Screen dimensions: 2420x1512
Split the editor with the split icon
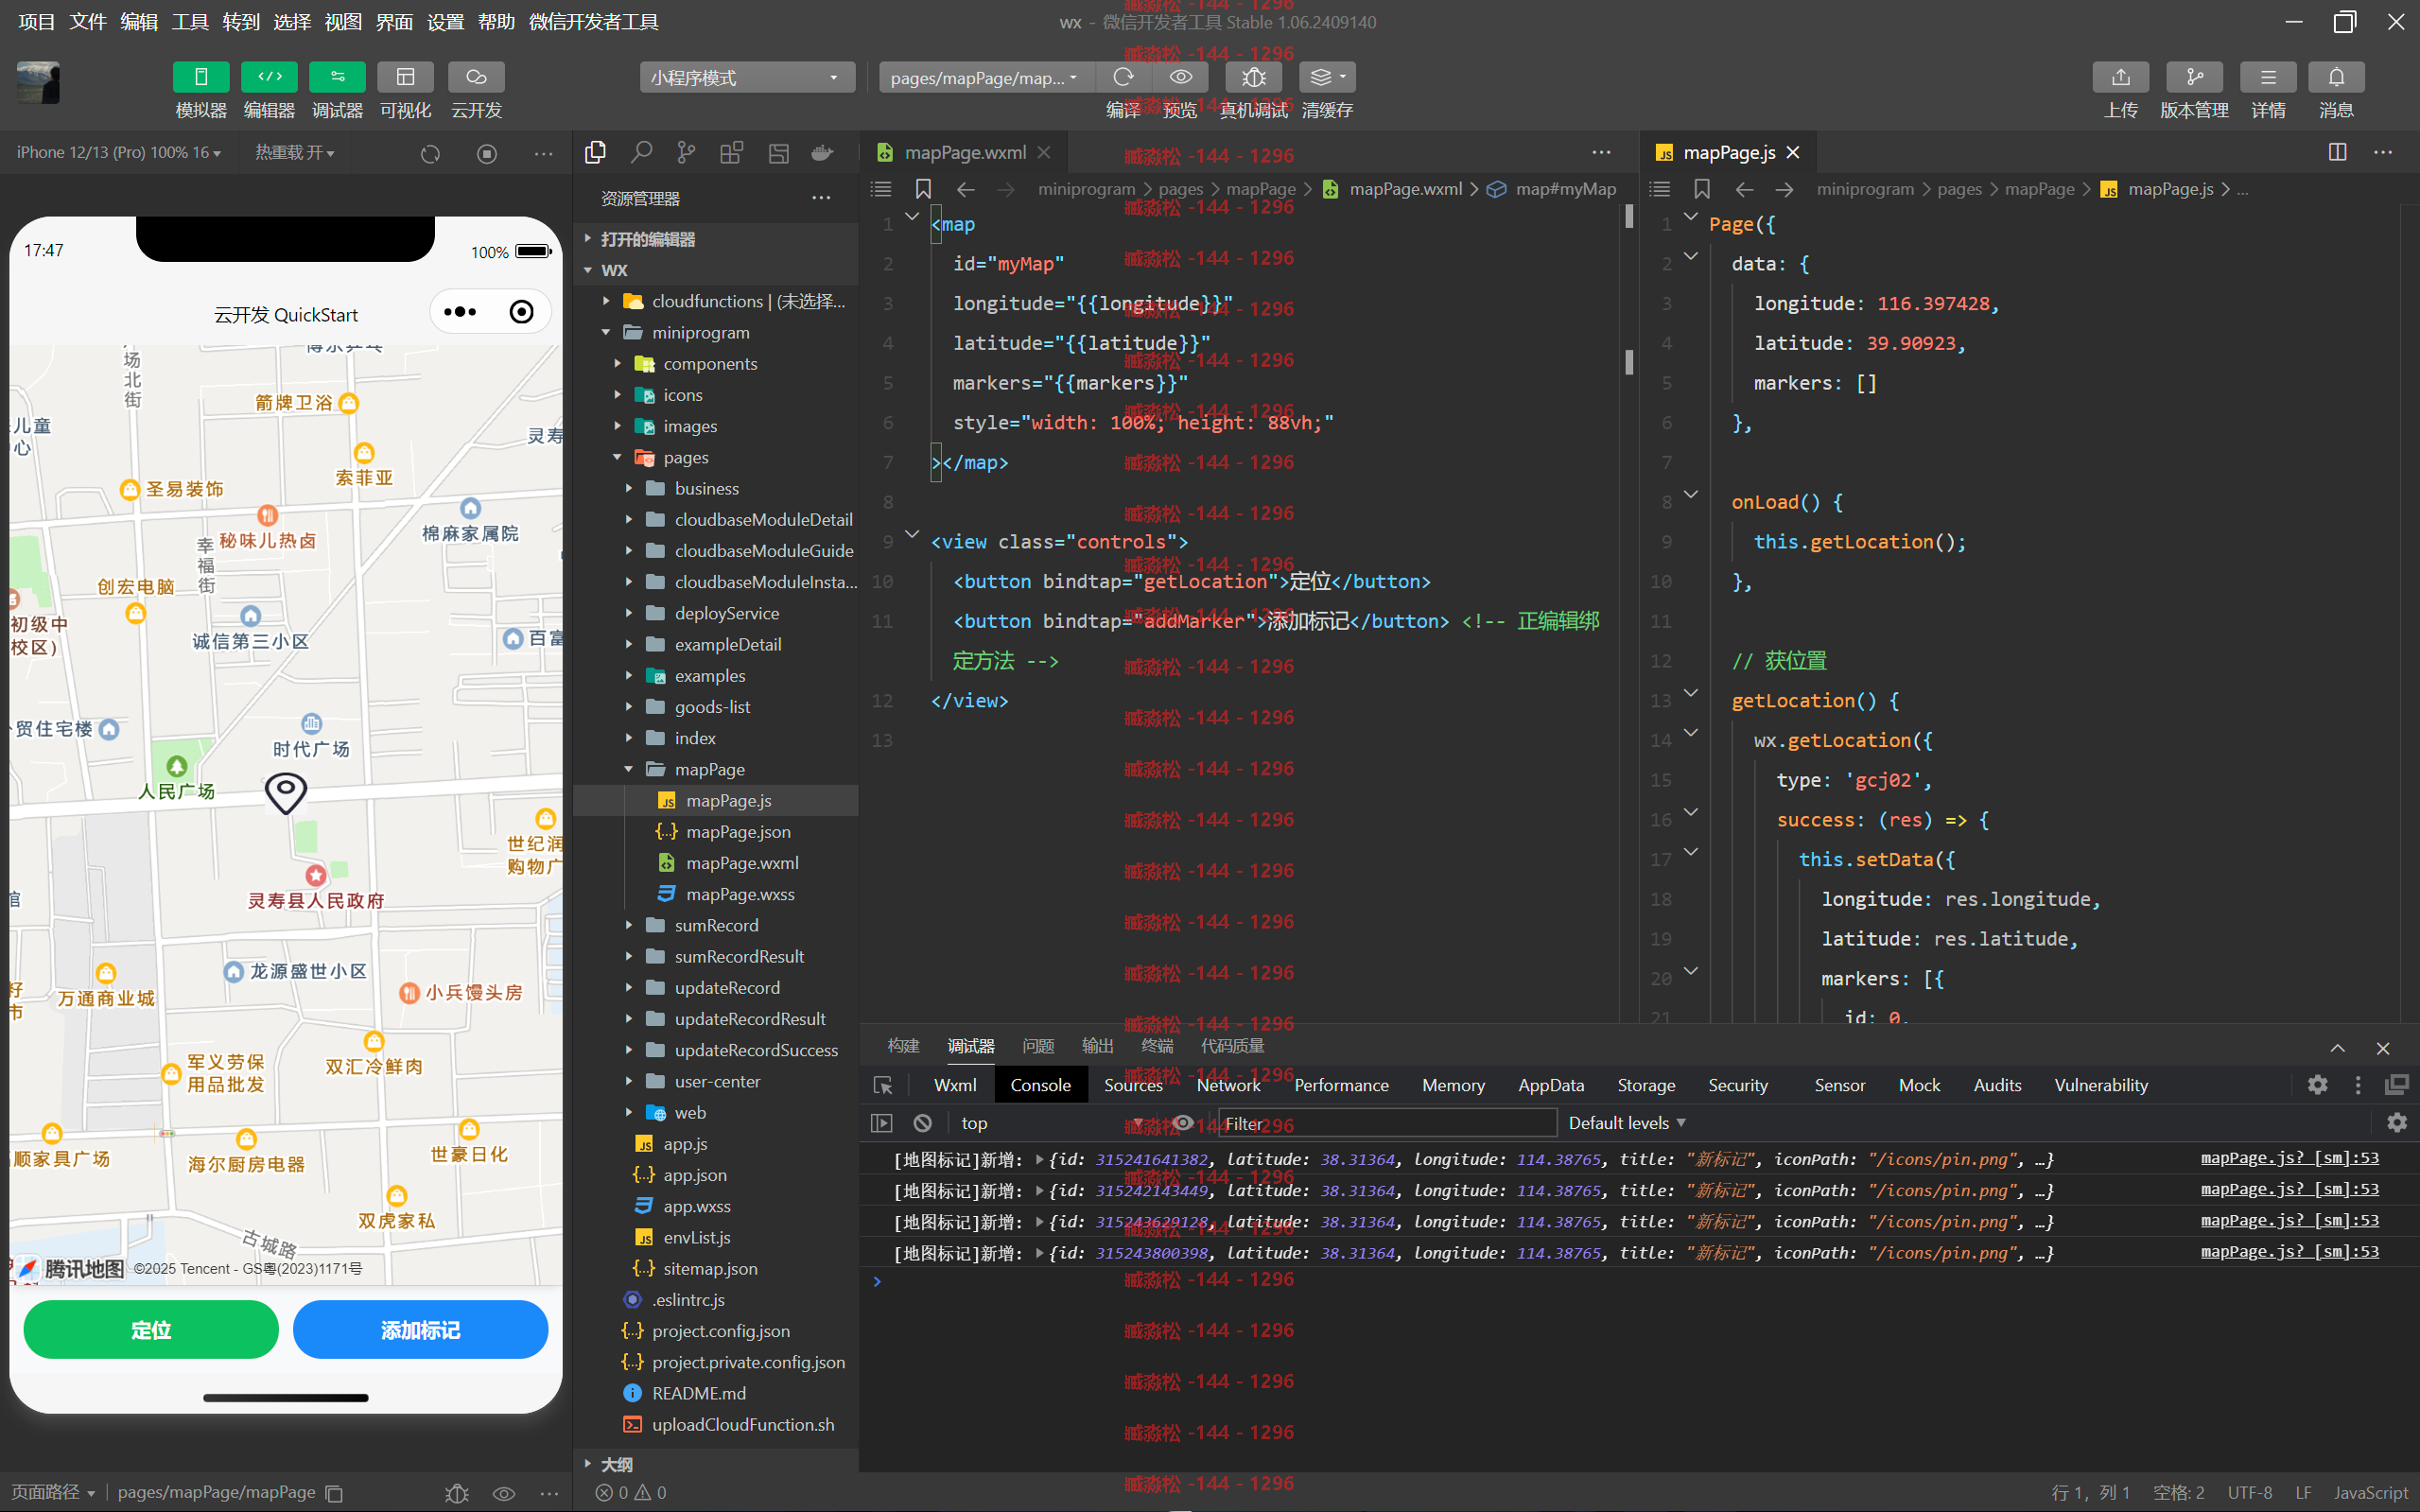[x=2337, y=152]
